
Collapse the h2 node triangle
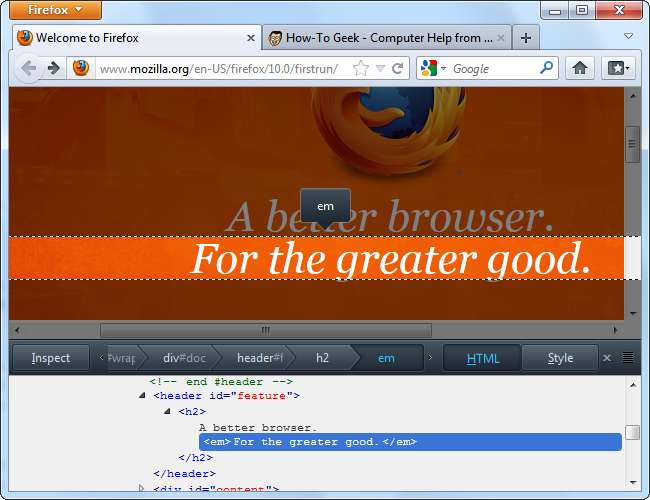[167, 411]
